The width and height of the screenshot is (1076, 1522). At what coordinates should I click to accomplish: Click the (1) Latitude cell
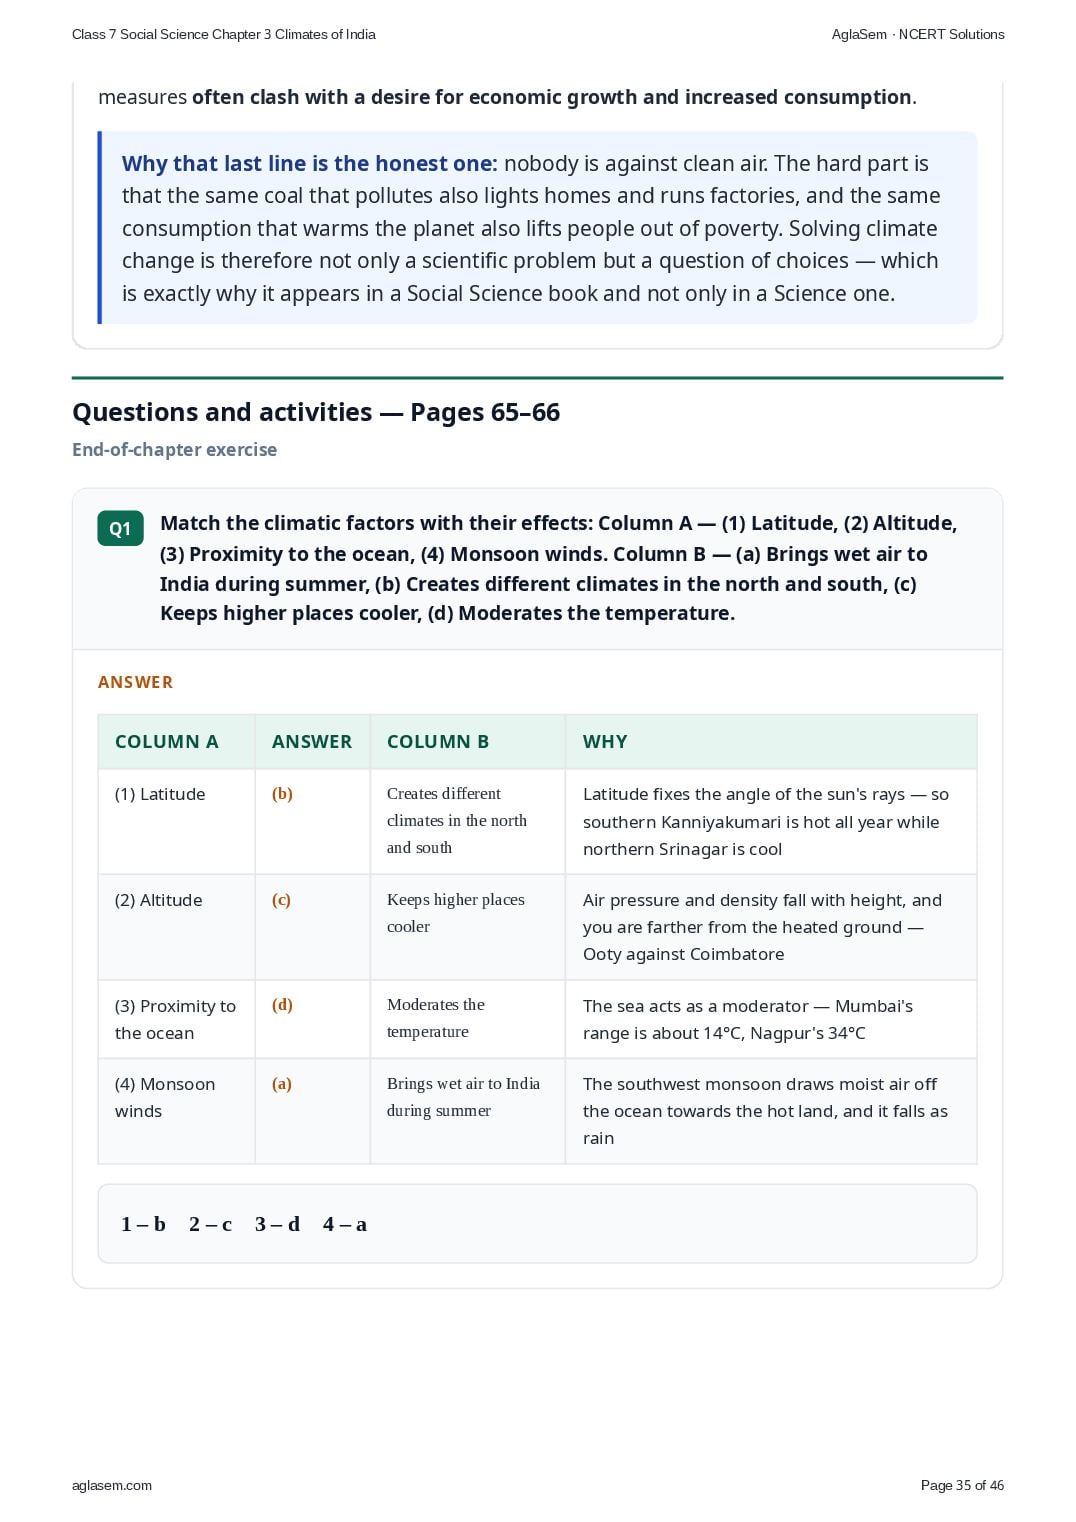click(x=176, y=821)
